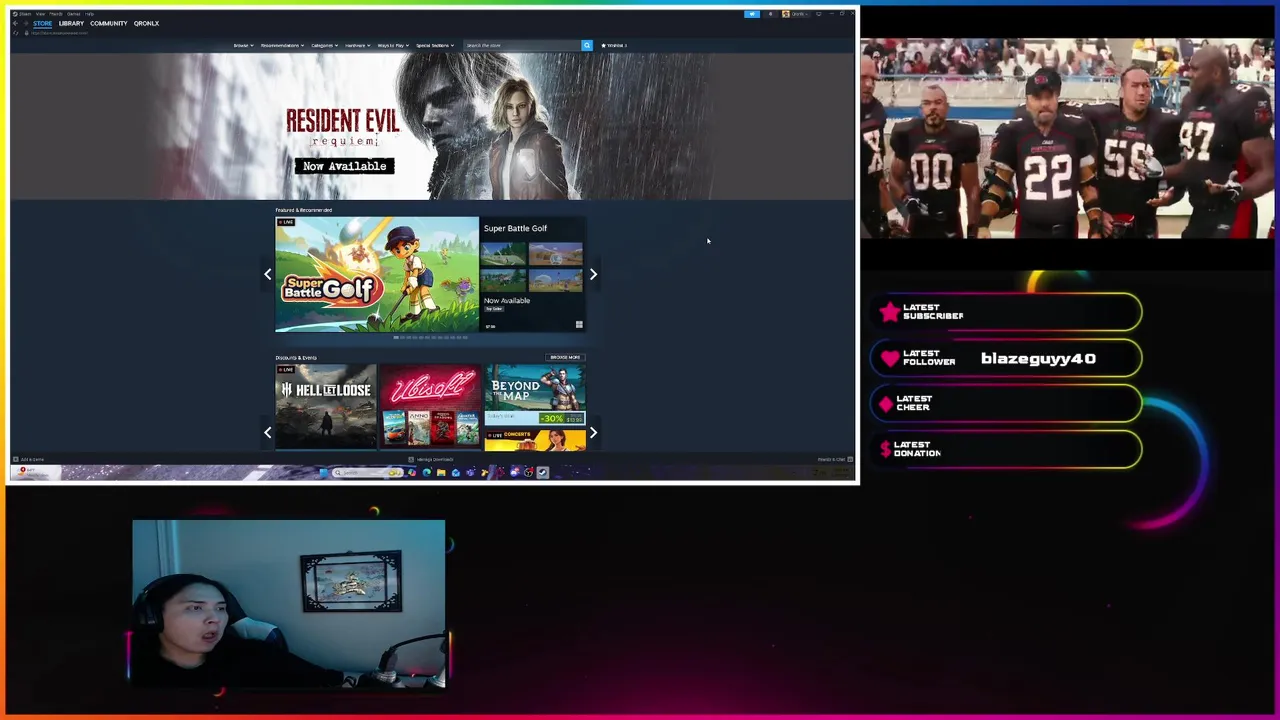Click the Windows platform icon on capsule
This screenshot has width=1280, height=720.
click(579, 324)
